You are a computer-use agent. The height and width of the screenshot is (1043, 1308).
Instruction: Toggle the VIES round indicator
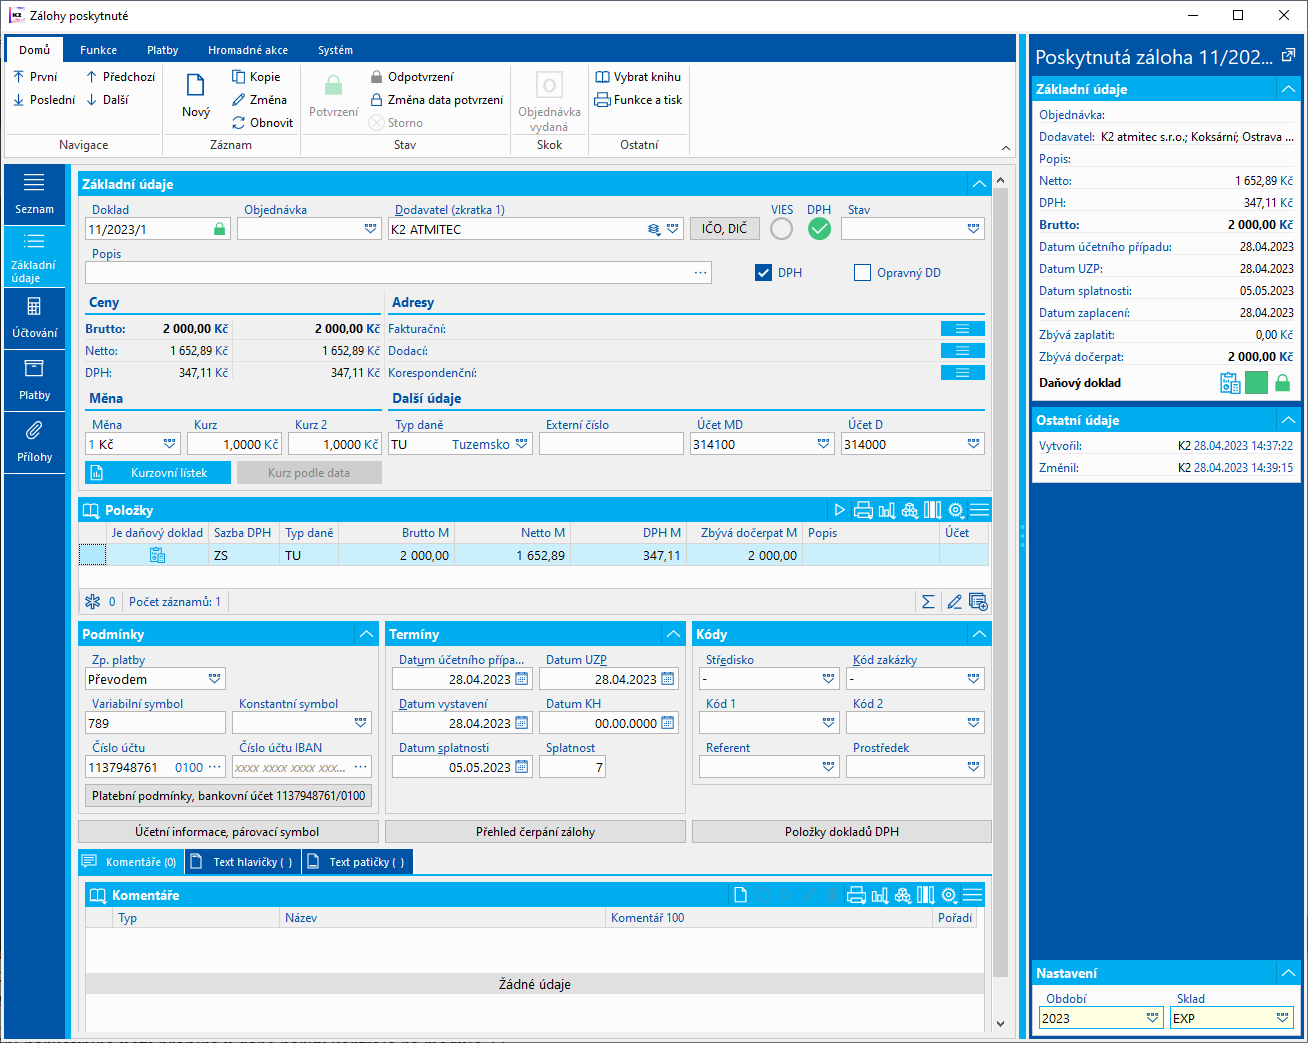782,229
